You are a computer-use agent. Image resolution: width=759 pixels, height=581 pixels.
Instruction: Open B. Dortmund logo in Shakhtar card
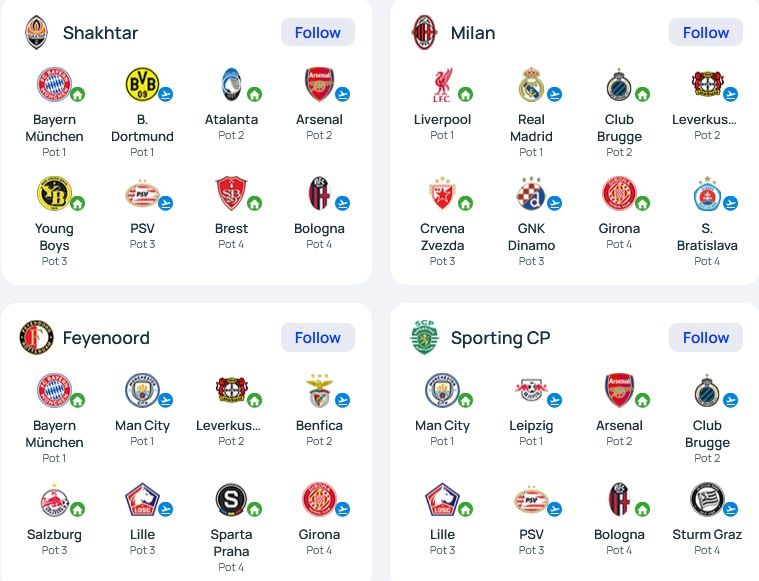142,84
